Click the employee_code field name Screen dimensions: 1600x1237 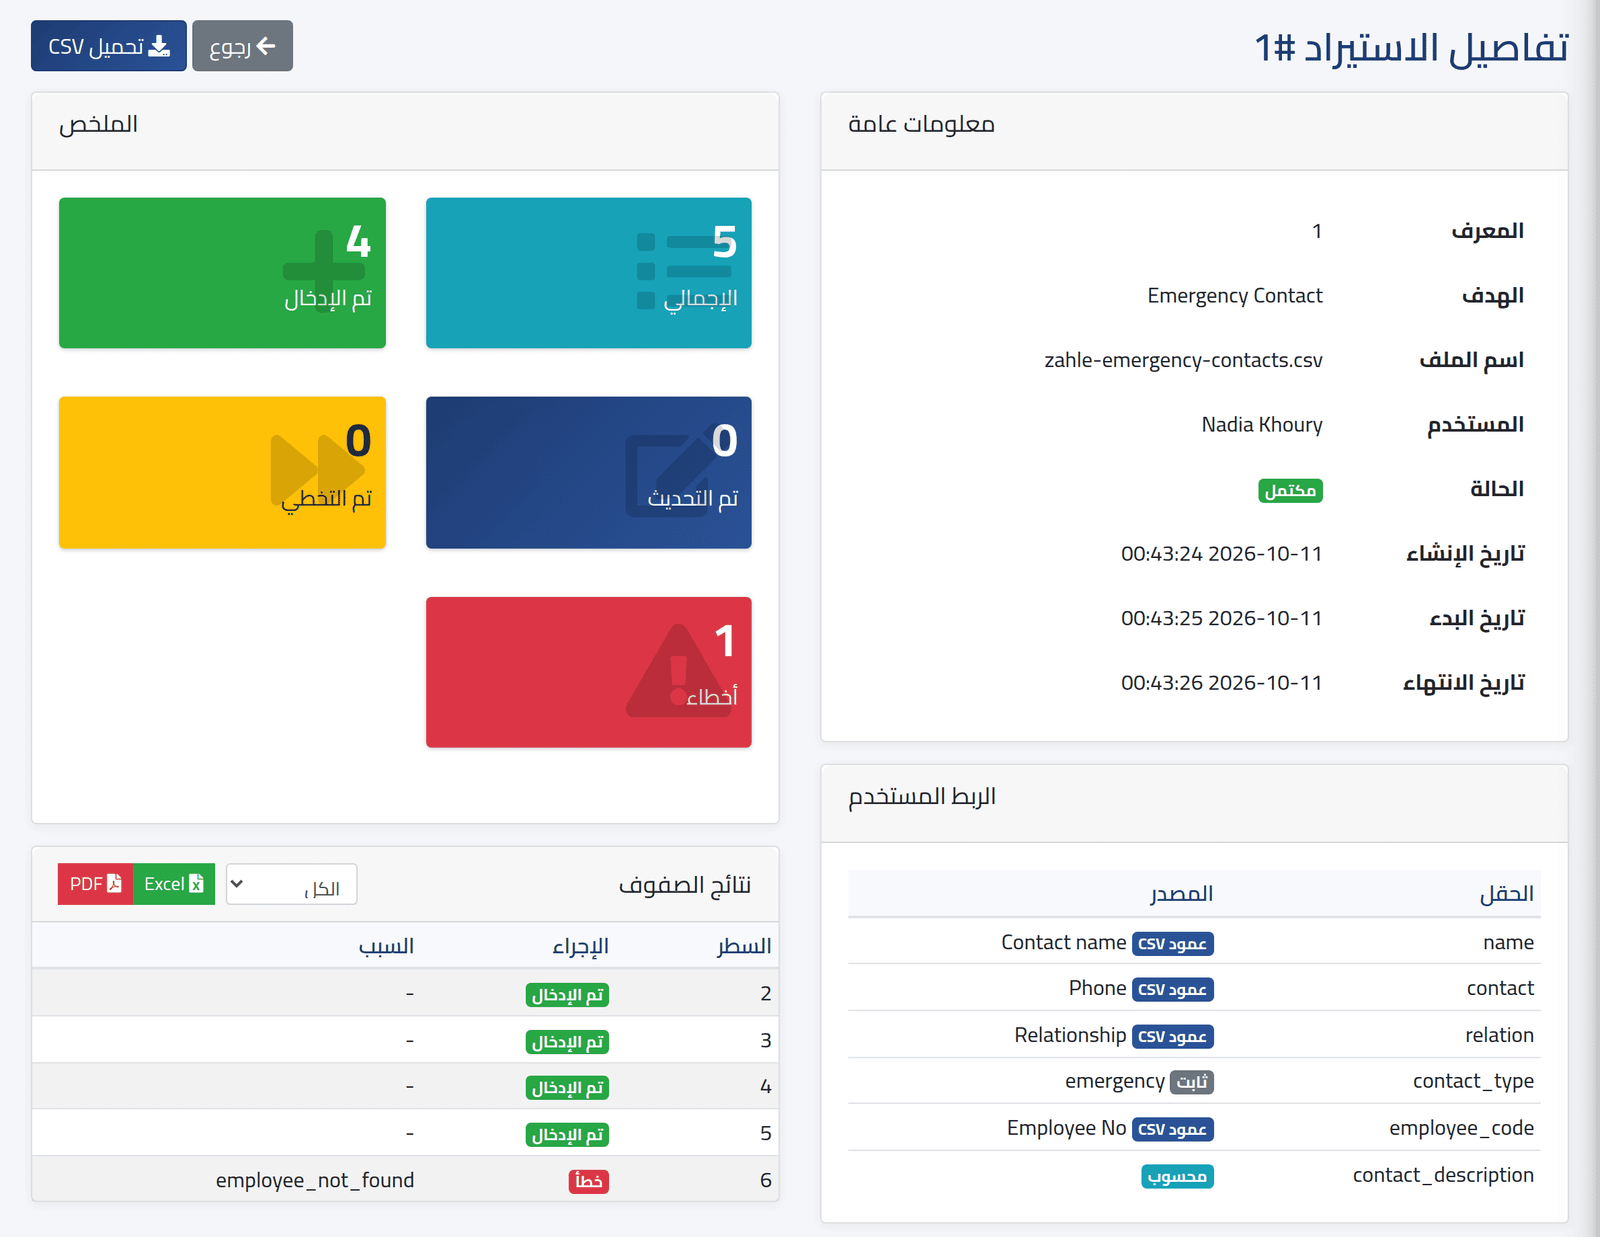(x=1461, y=1128)
